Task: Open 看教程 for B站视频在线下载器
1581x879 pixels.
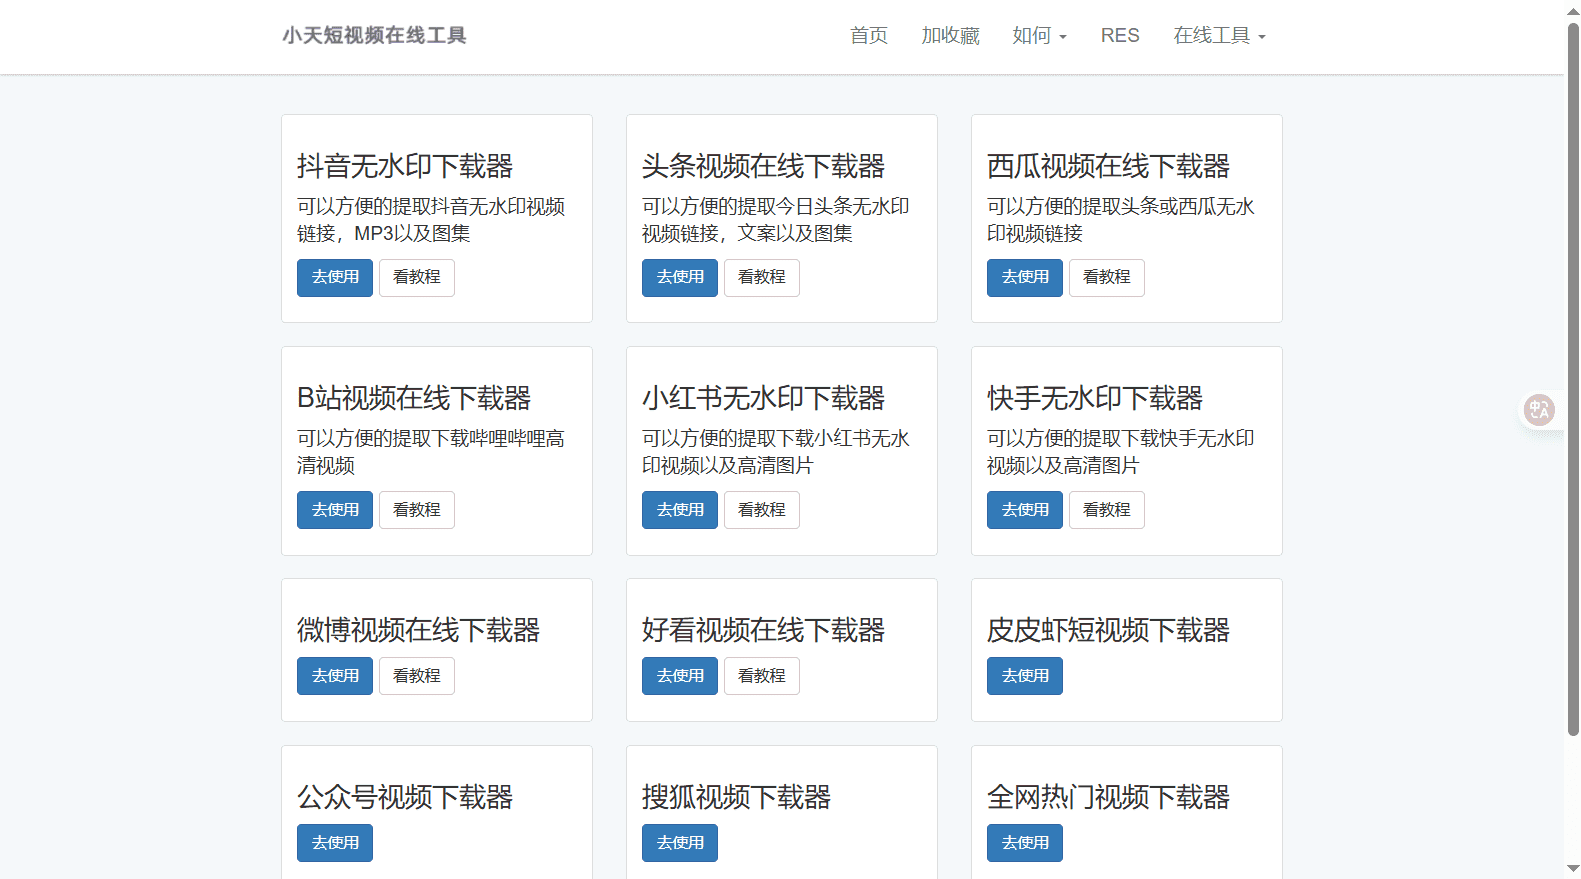Action: coord(417,510)
